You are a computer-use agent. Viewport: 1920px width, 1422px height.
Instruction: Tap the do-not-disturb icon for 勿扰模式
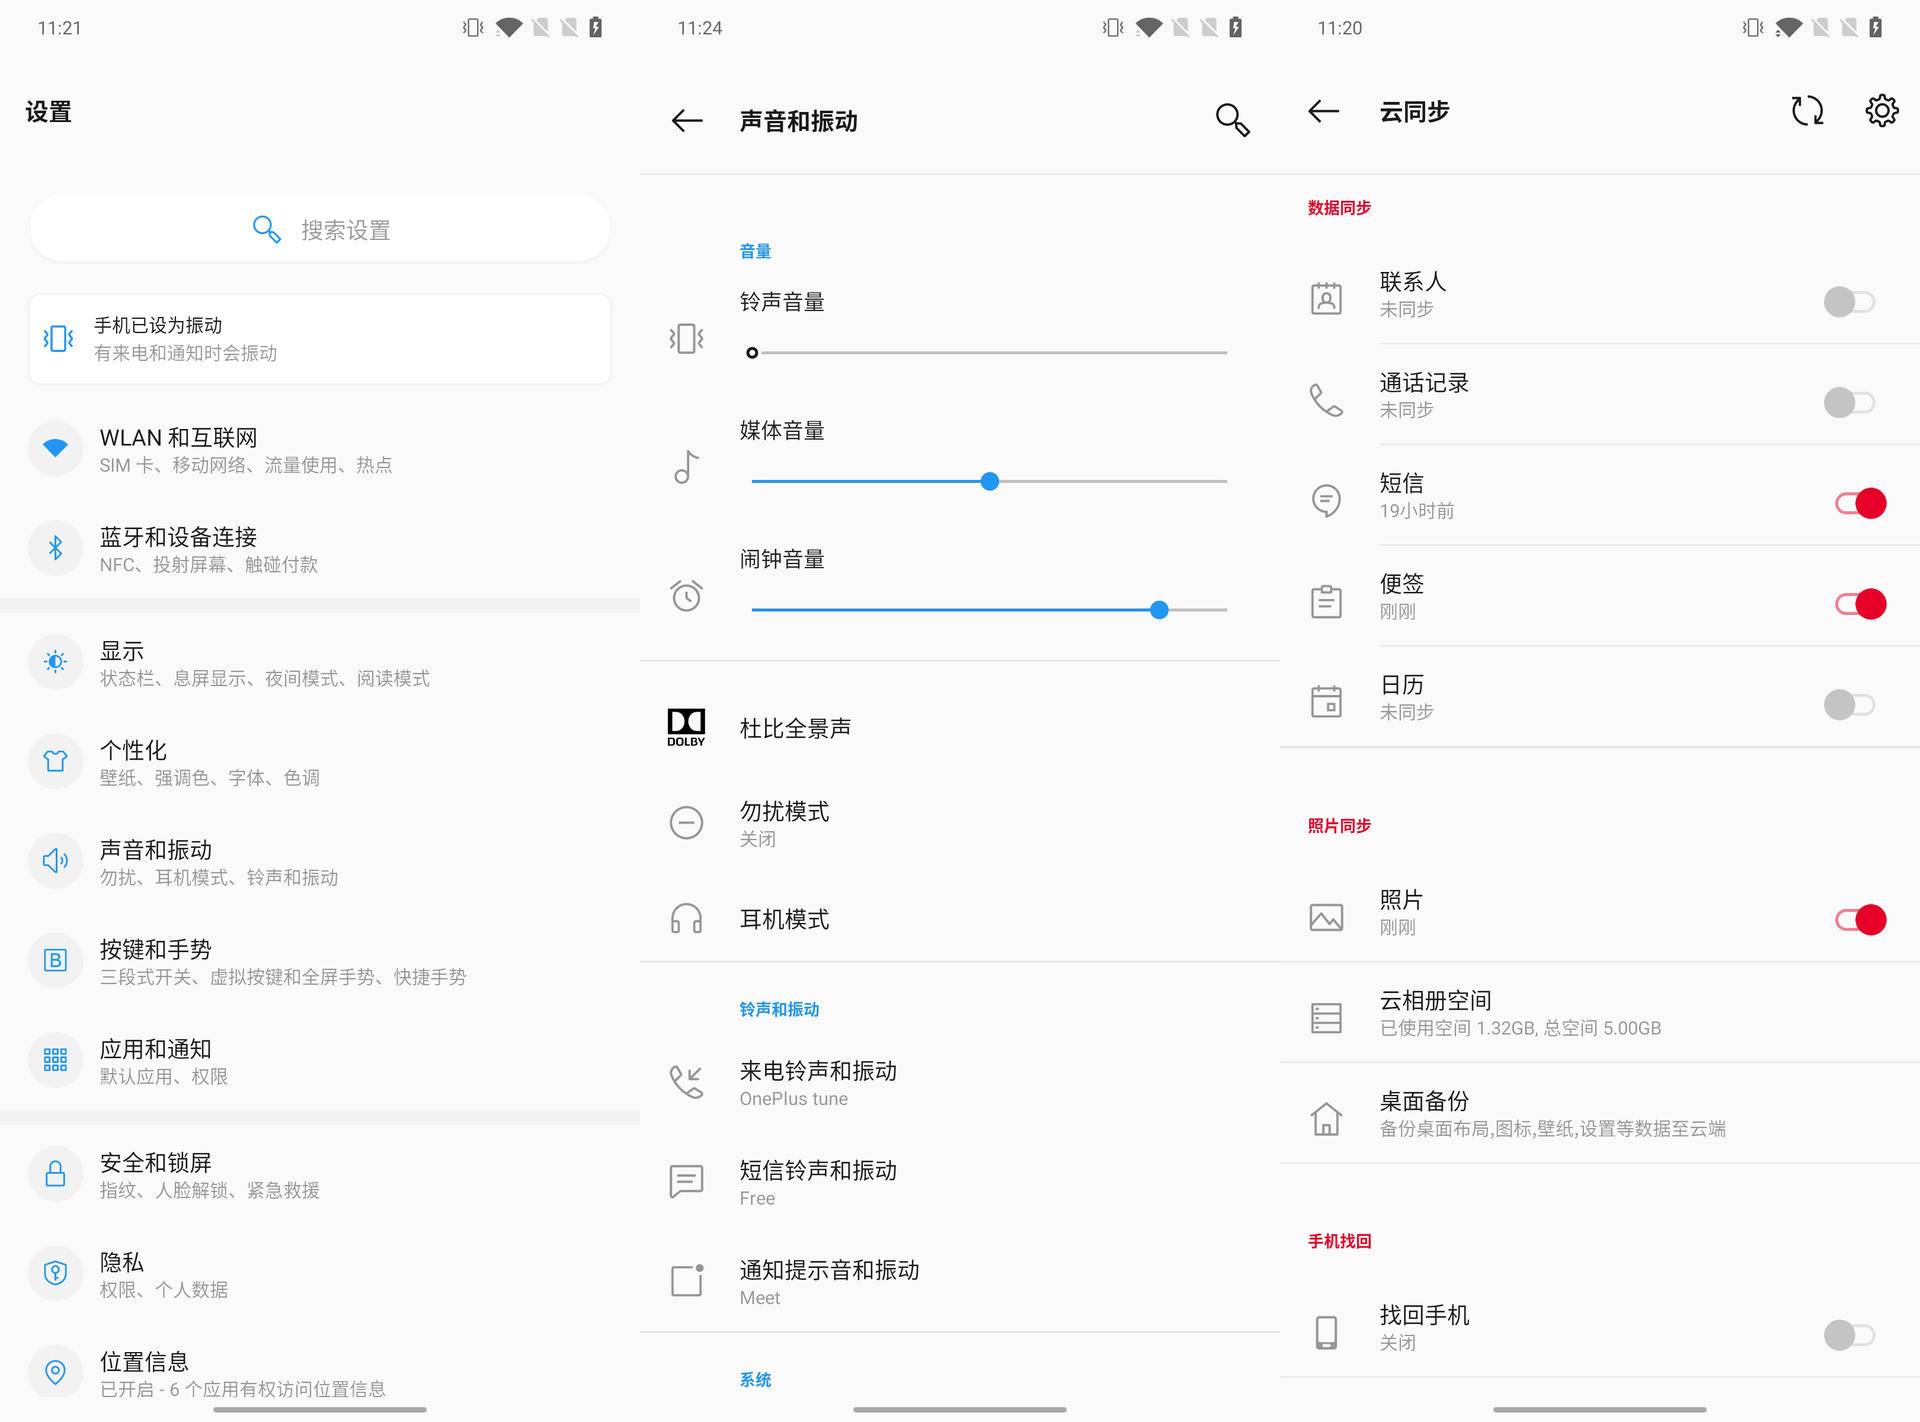click(x=685, y=823)
